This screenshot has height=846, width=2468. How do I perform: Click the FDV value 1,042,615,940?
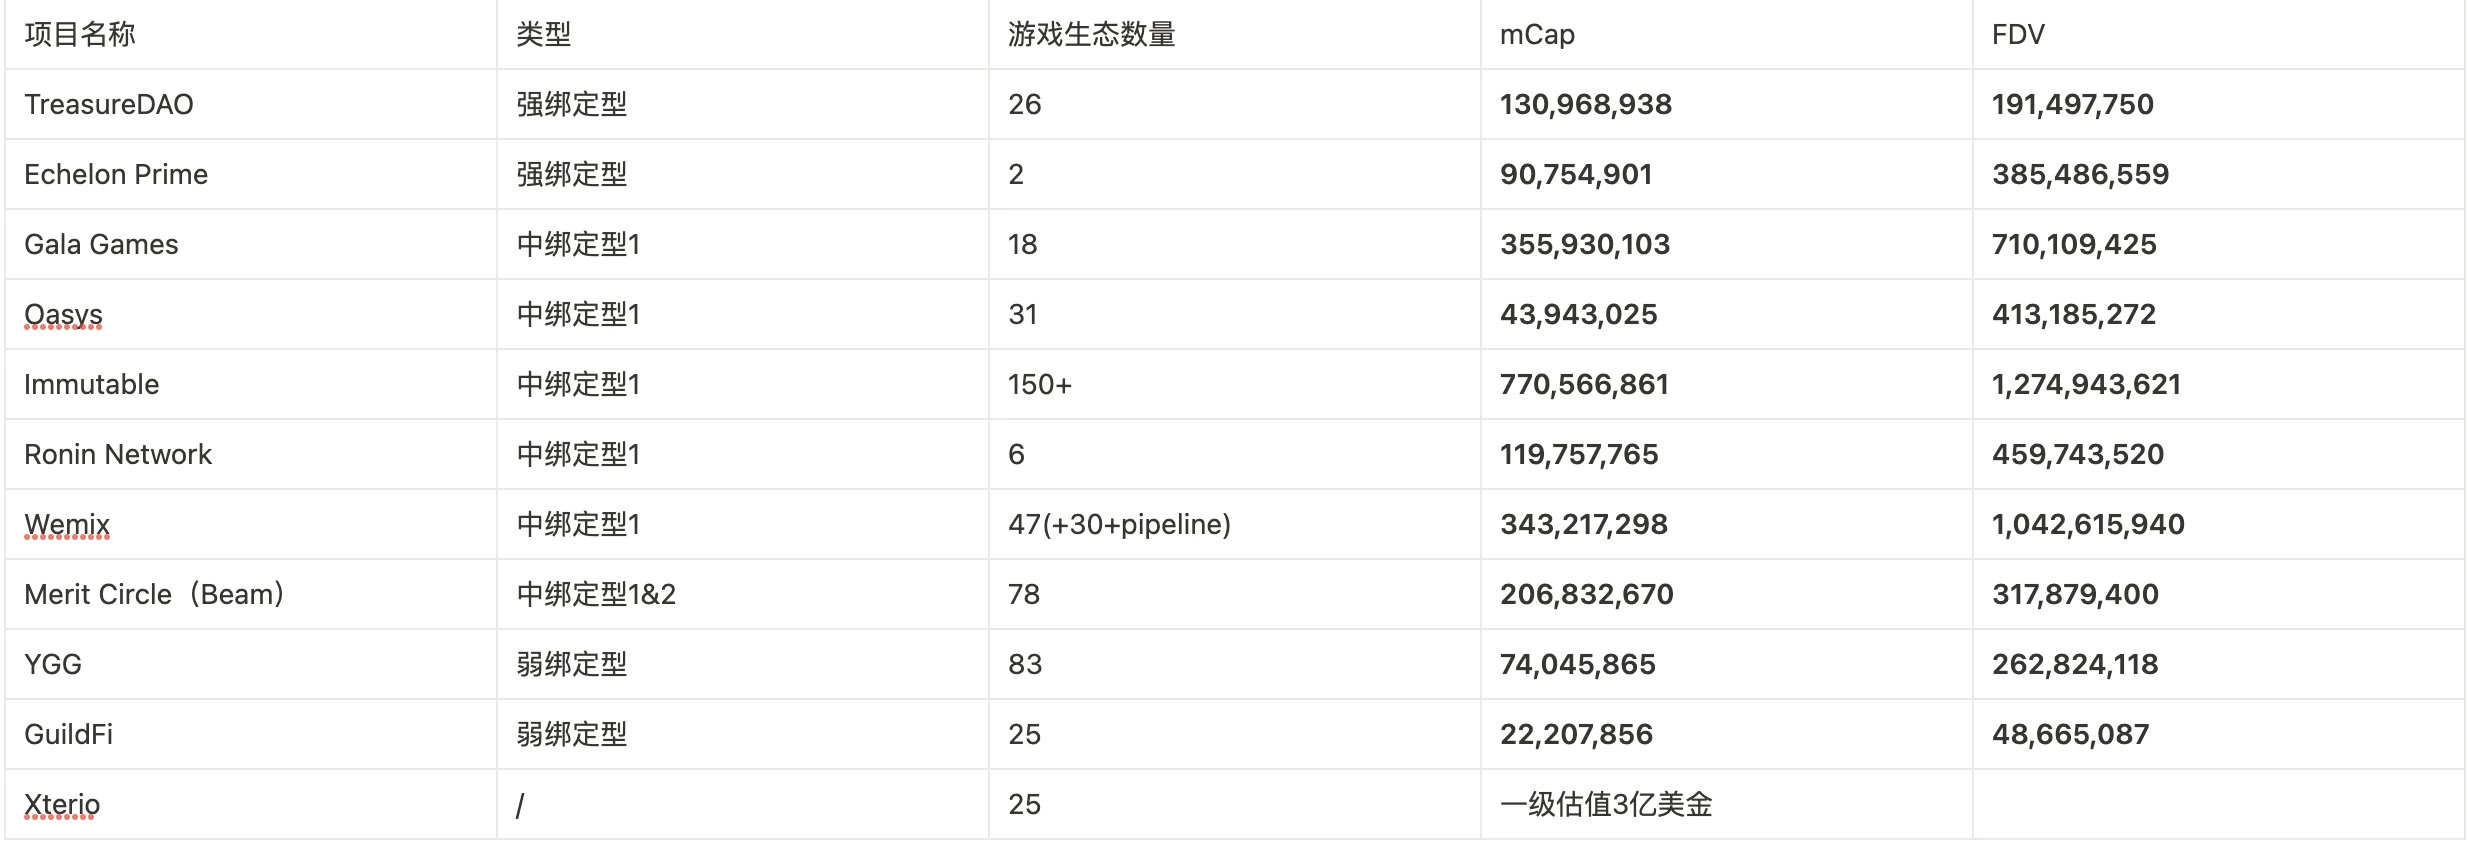(2088, 525)
